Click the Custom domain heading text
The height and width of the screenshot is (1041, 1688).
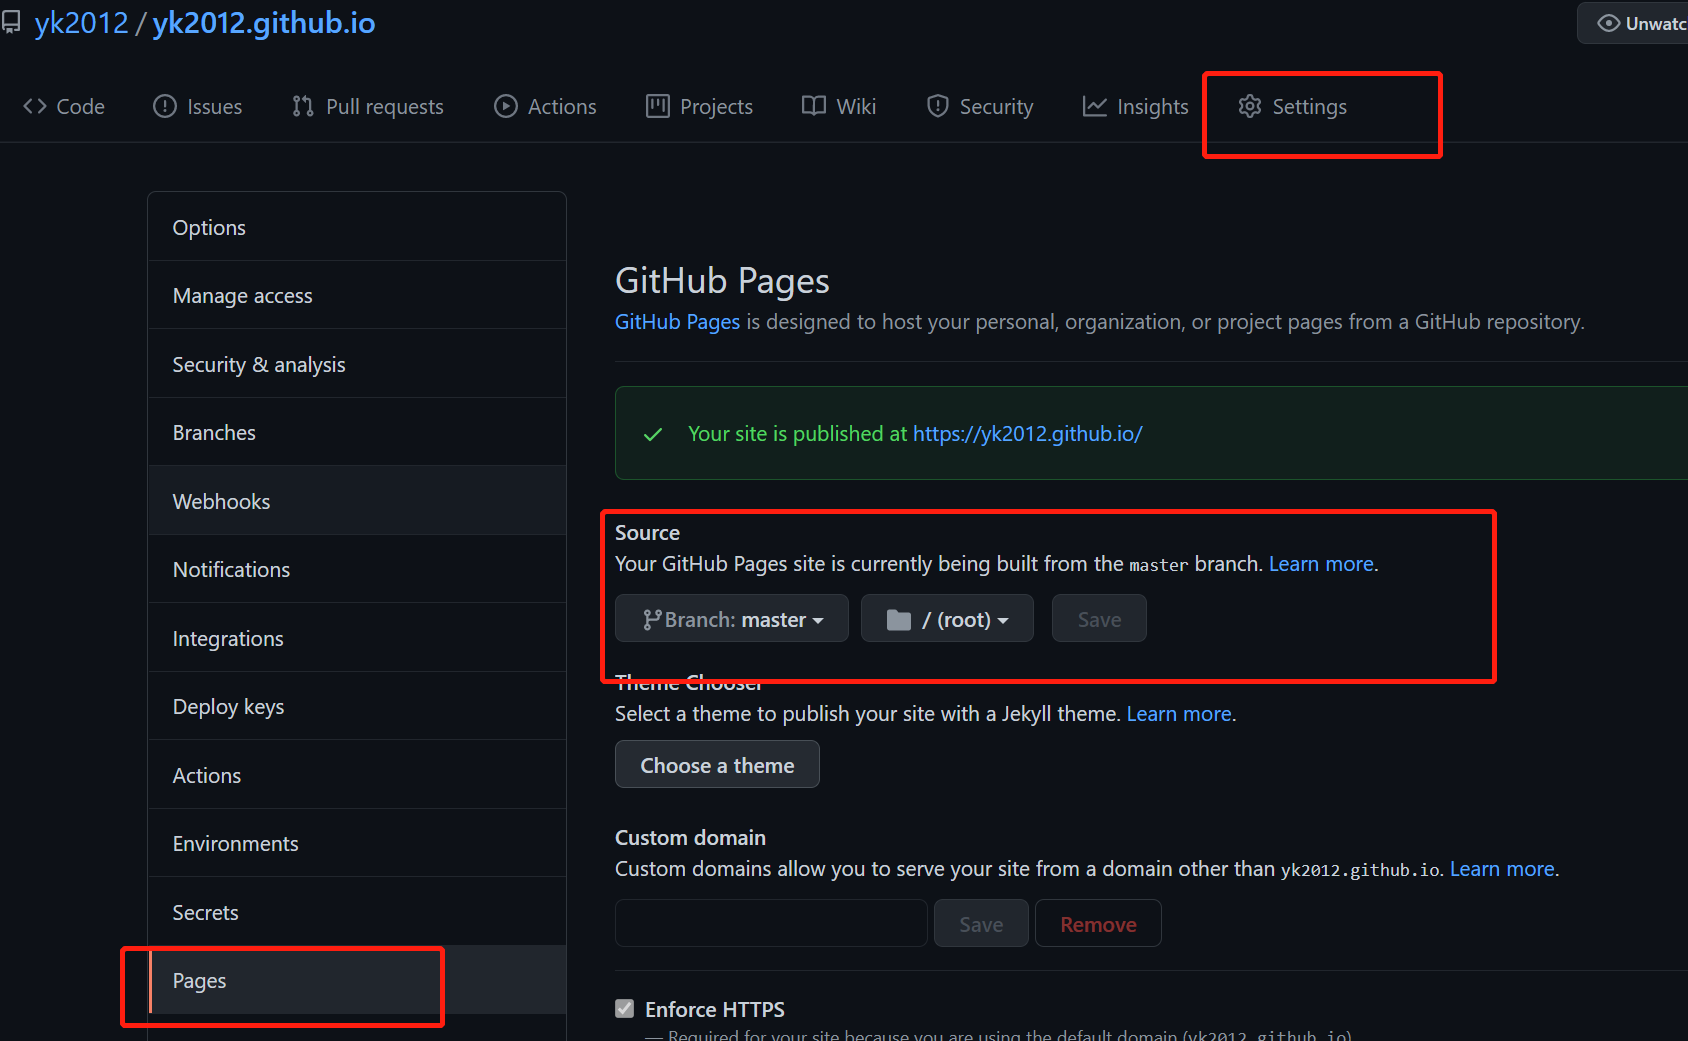(690, 838)
